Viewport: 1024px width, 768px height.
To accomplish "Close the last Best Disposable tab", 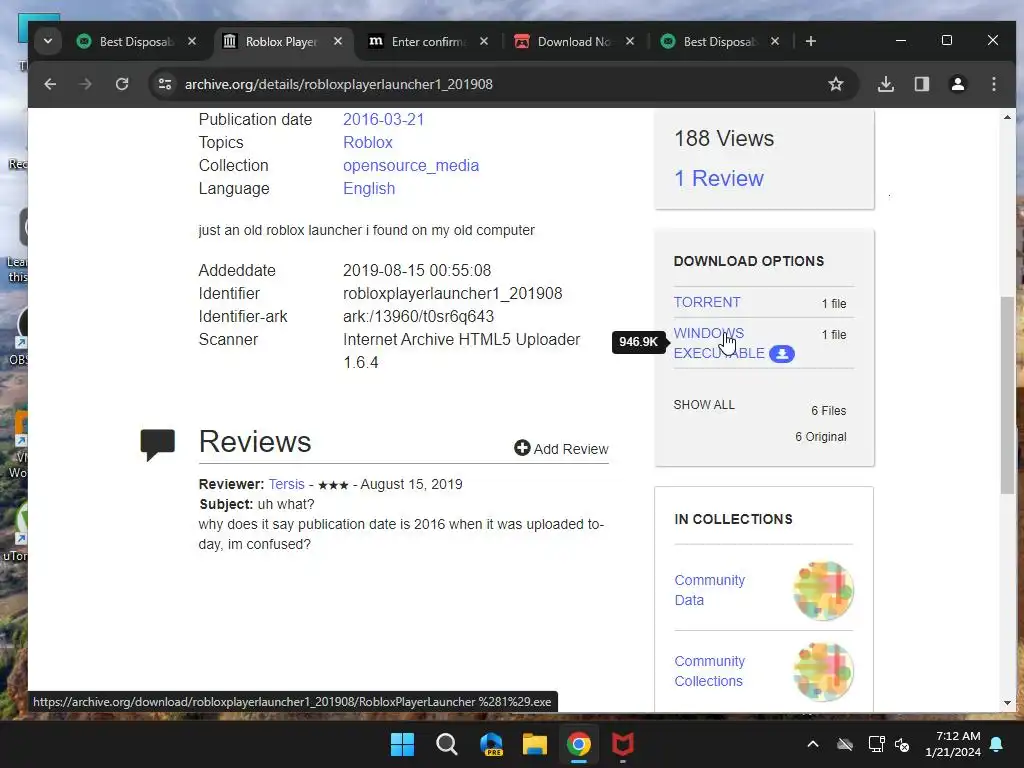I will pyautogui.click(x=775, y=41).
